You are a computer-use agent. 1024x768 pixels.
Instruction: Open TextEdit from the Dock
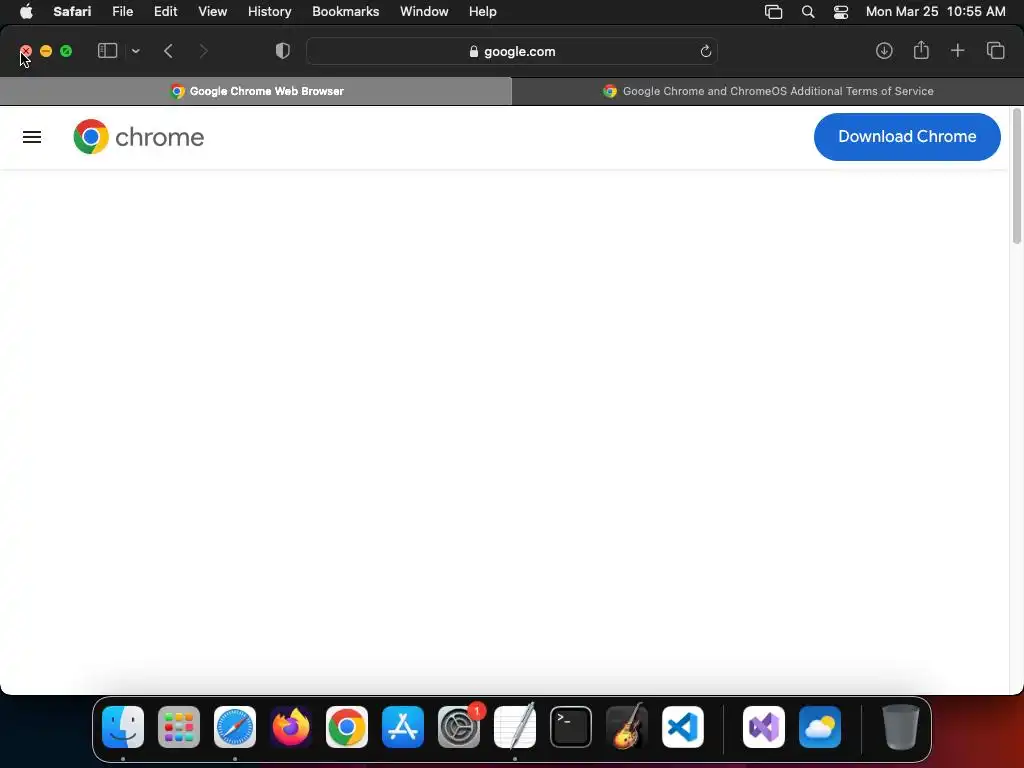[515, 727]
